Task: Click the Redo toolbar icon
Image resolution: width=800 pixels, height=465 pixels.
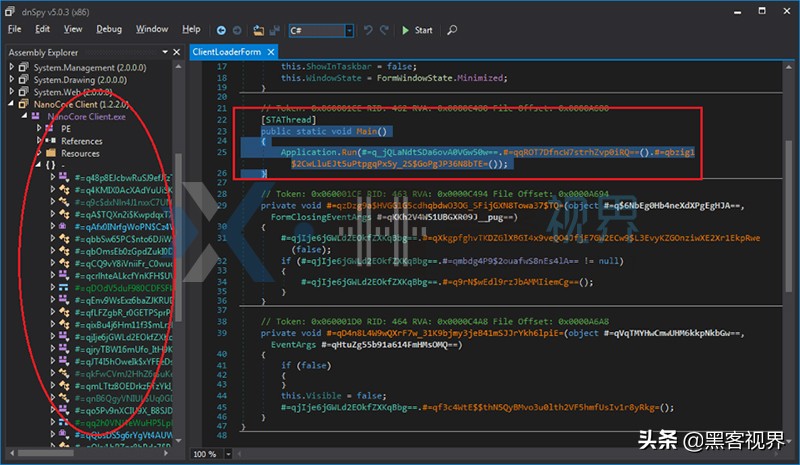Action: [x=384, y=30]
